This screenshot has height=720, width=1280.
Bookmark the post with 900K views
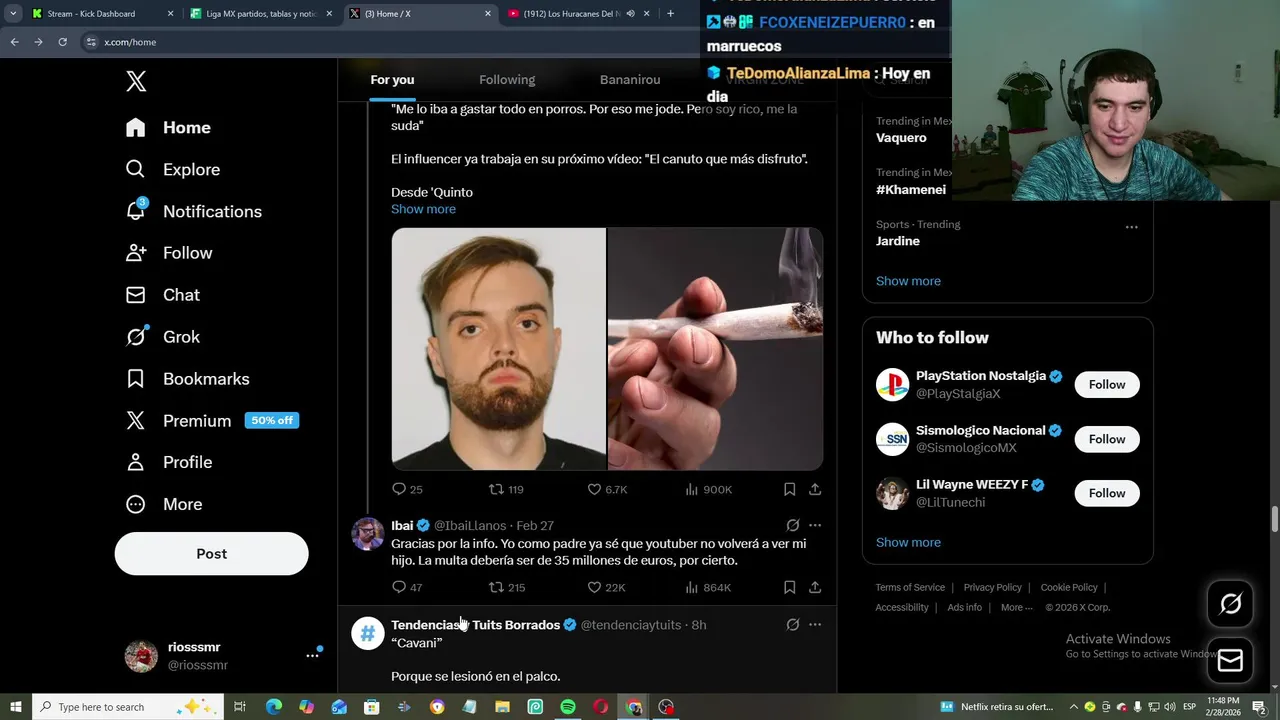[x=789, y=489]
